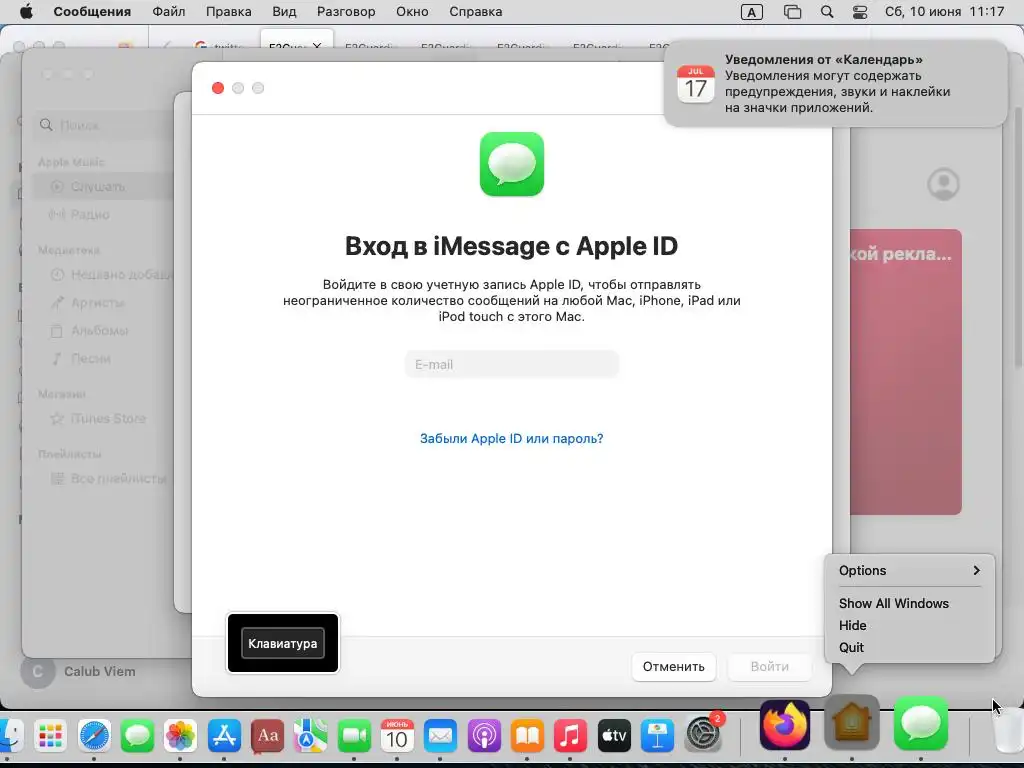Click the Home app icon in the Dock
1024x768 pixels.
pos(852,724)
